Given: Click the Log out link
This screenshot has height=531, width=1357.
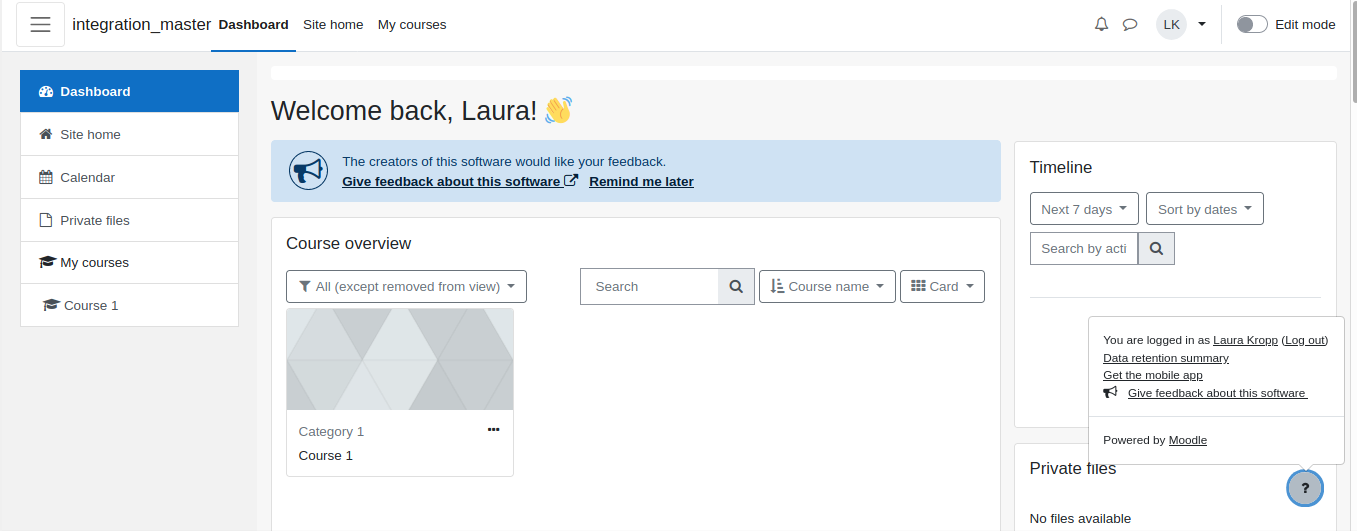Looking at the screenshot, I should click(1305, 340).
